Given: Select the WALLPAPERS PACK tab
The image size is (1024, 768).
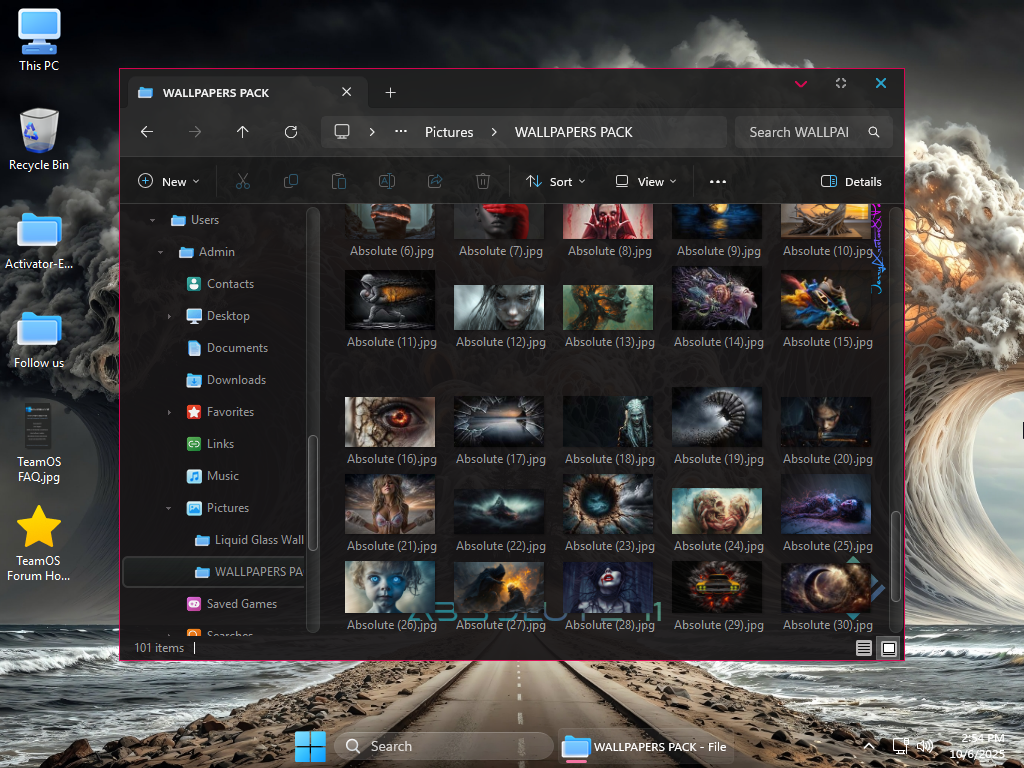Looking at the screenshot, I should 216,93.
